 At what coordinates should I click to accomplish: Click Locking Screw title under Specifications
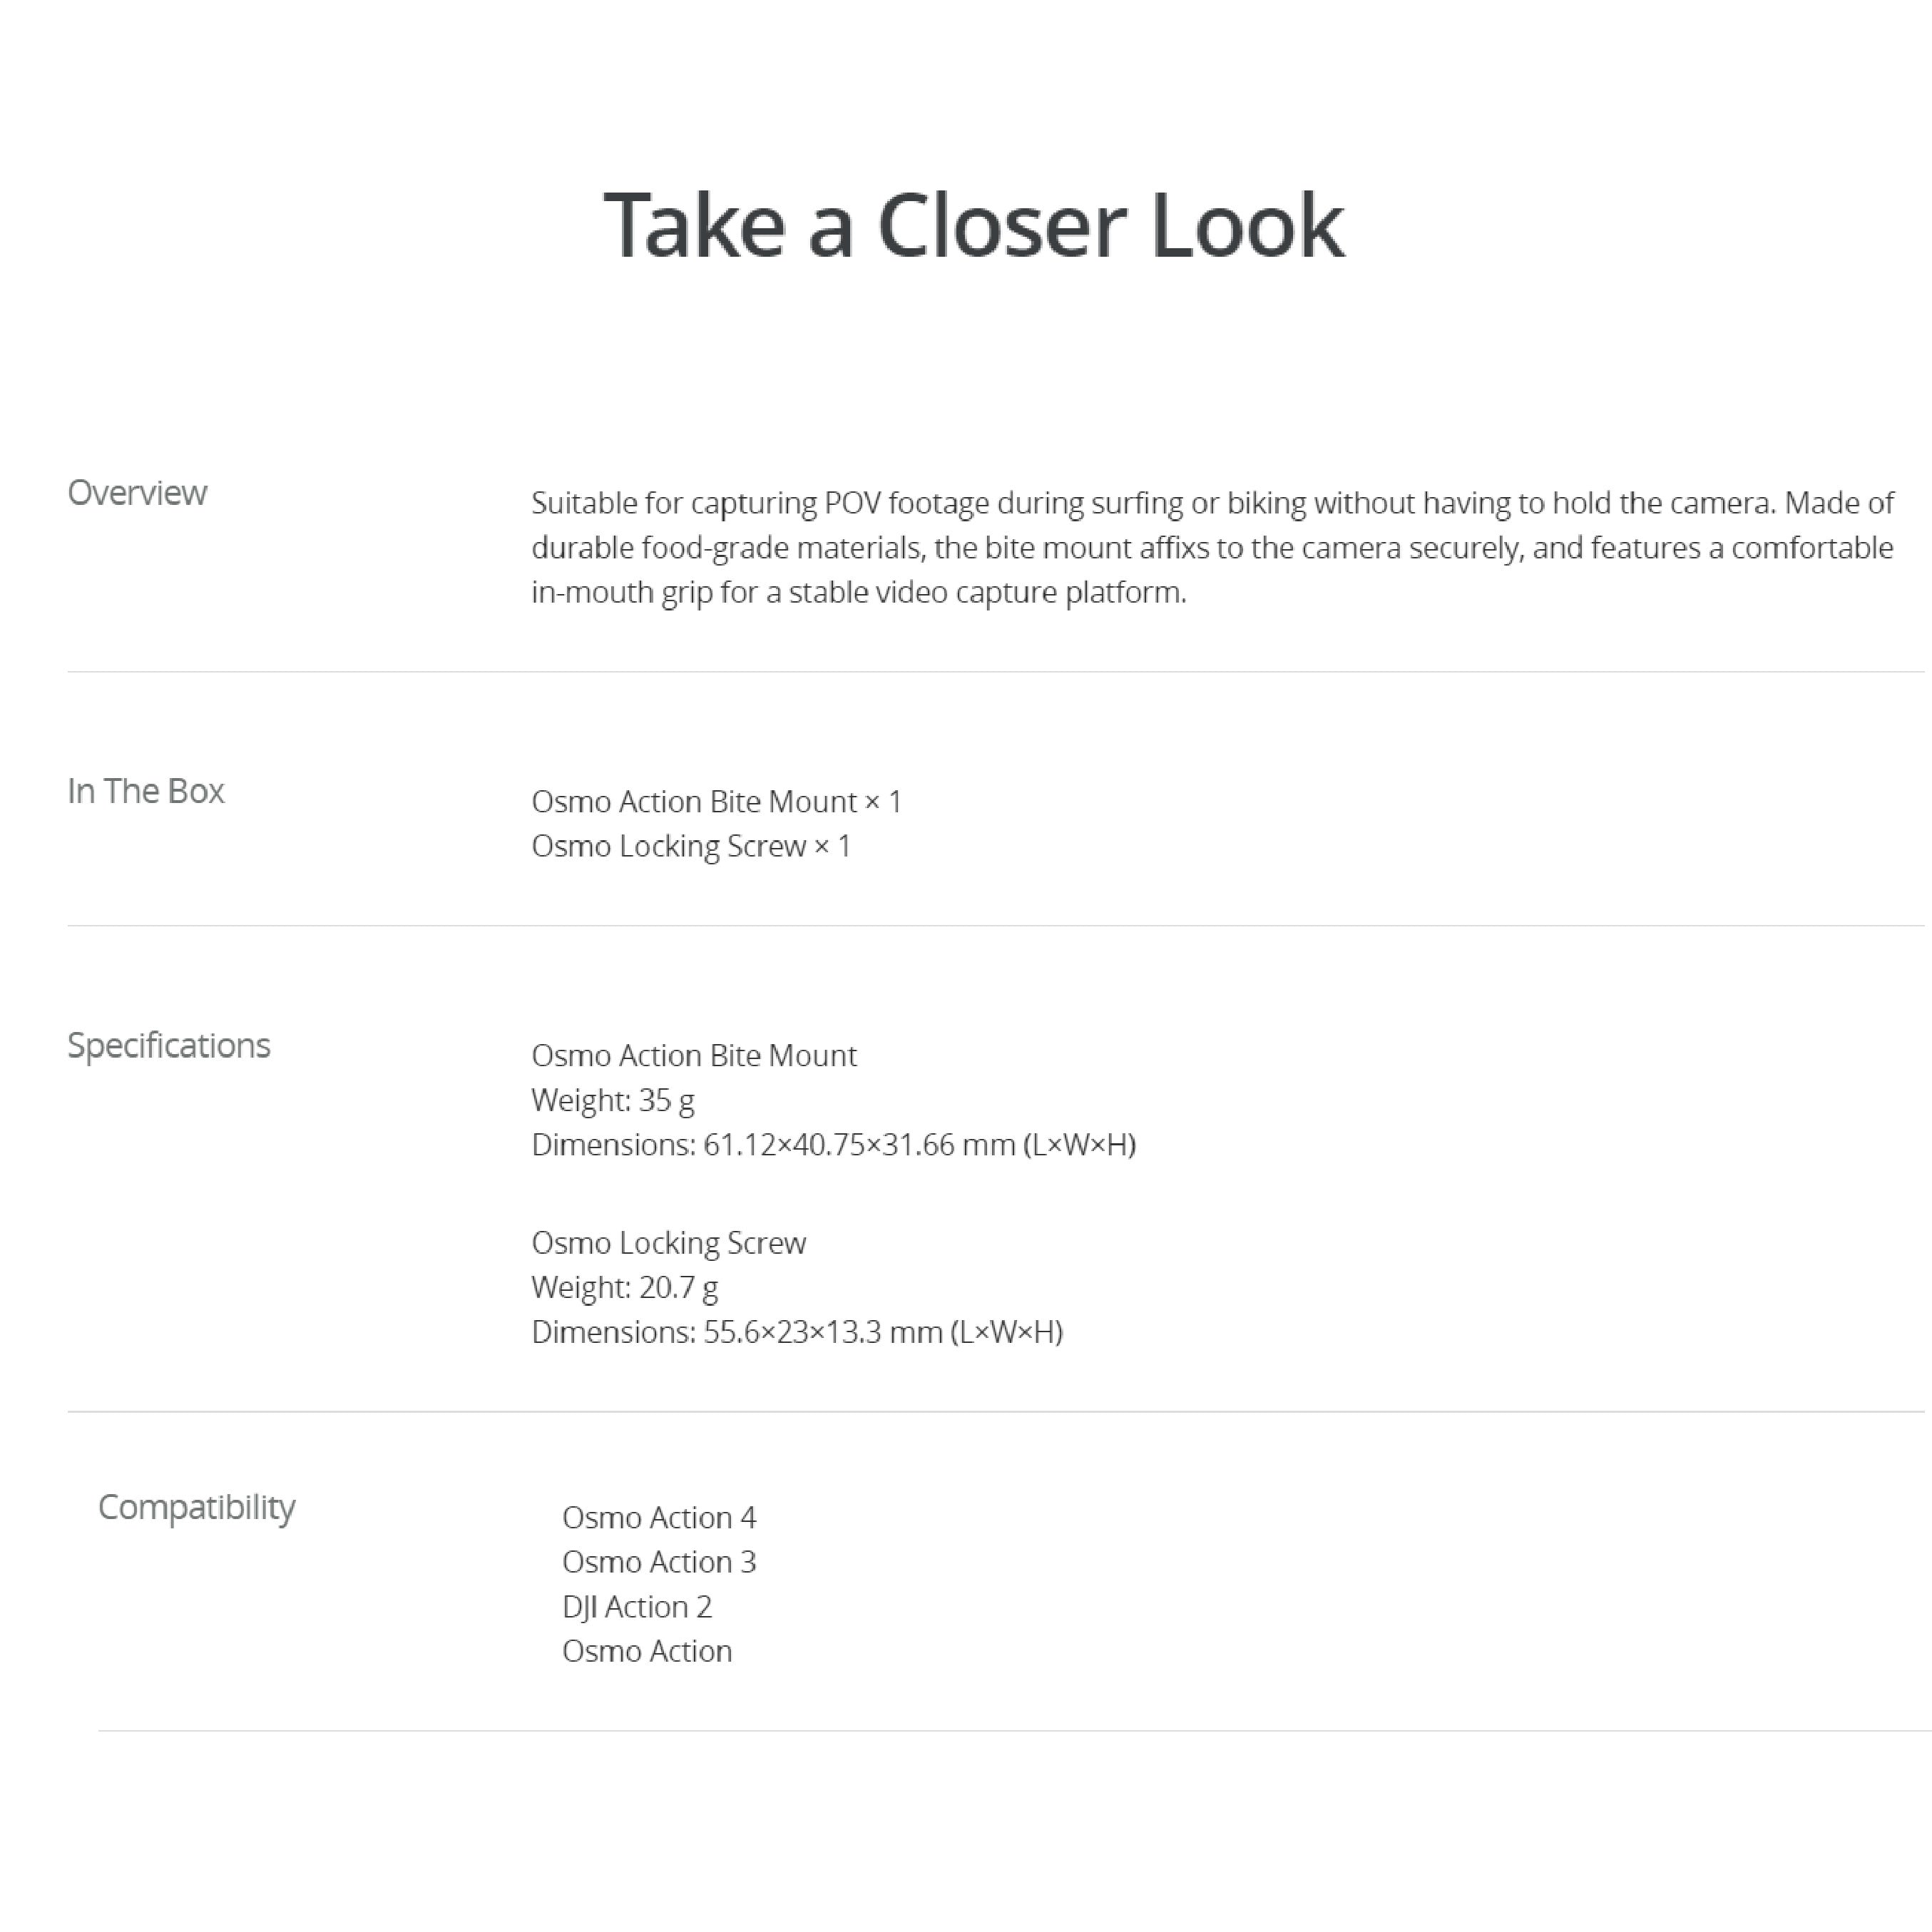(668, 1242)
